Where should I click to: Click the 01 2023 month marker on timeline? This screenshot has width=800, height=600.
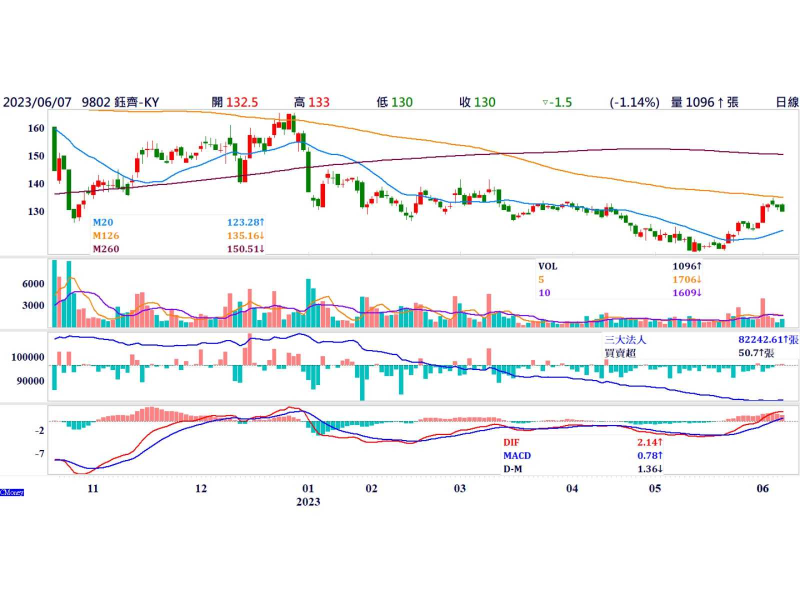(x=308, y=496)
